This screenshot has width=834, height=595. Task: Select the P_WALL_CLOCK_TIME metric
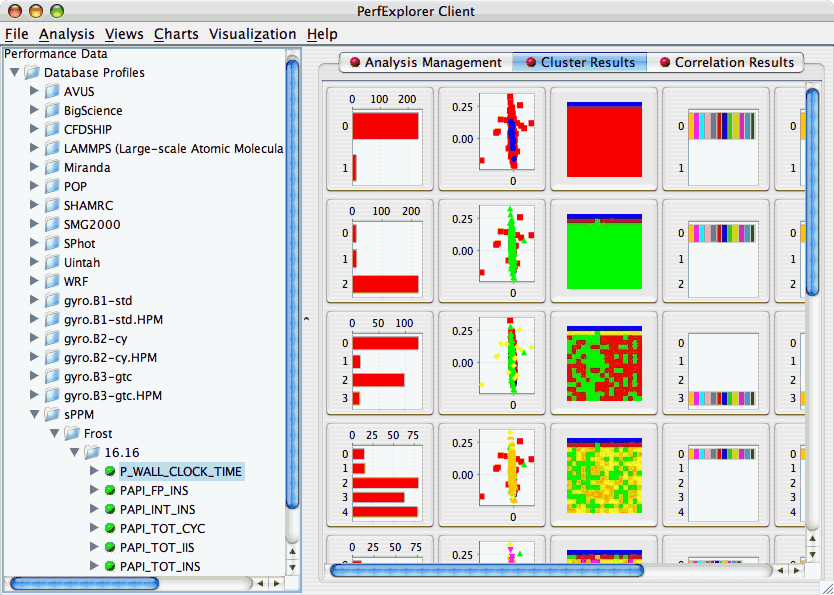click(x=180, y=471)
